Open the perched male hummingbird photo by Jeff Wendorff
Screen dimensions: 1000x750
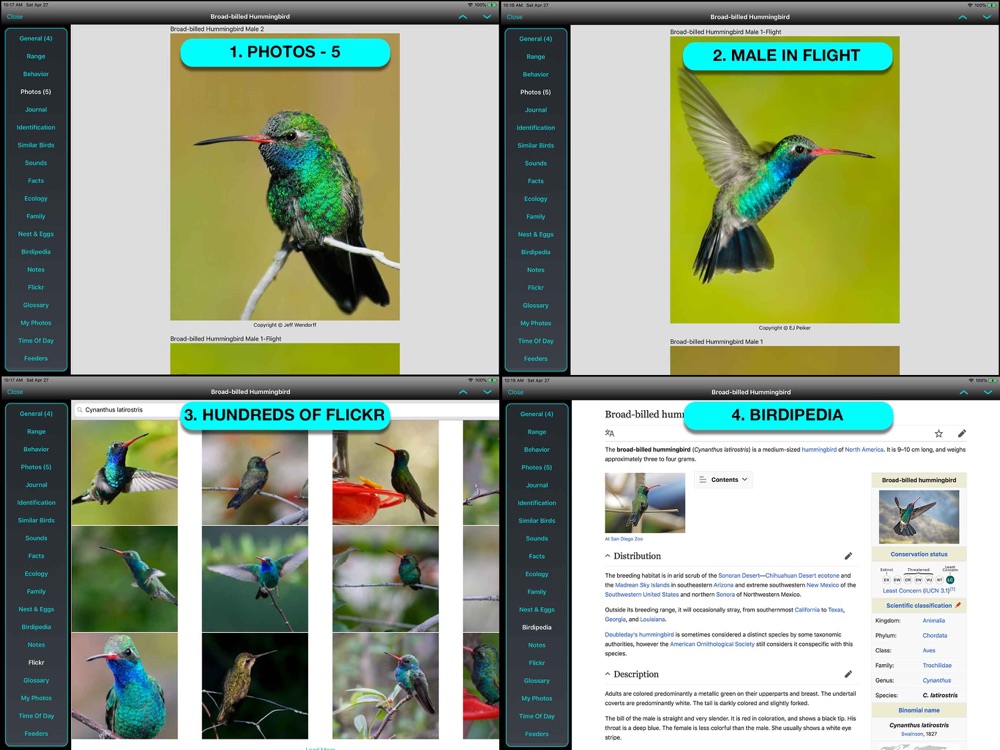(285, 177)
